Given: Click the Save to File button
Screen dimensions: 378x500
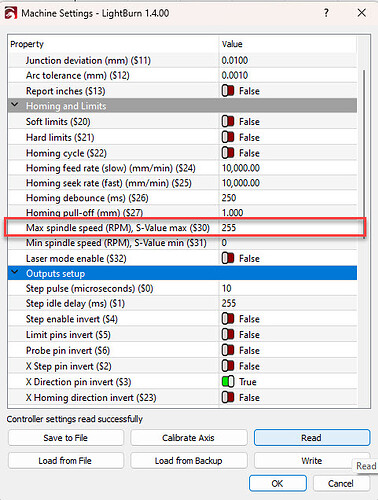Looking at the screenshot, I should click(x=66, y=438).
